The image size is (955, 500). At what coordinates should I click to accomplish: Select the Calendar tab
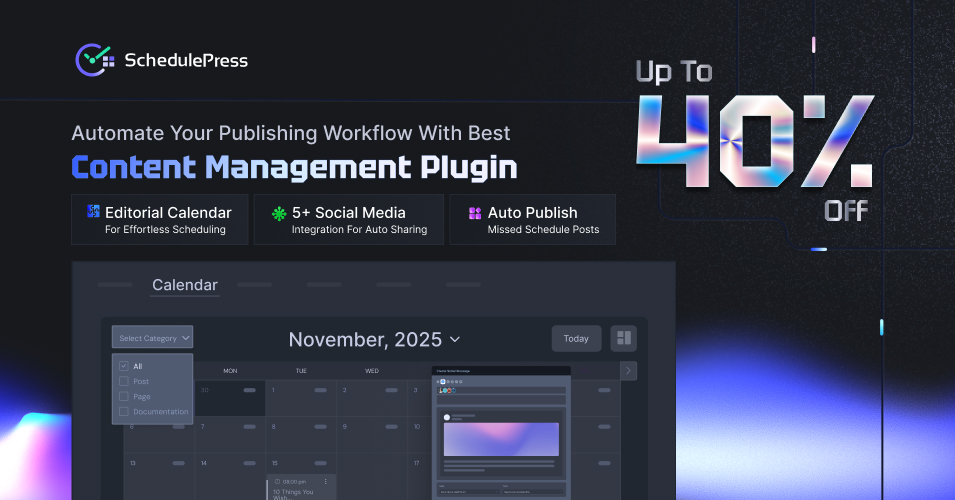click(x=185, y=286)
